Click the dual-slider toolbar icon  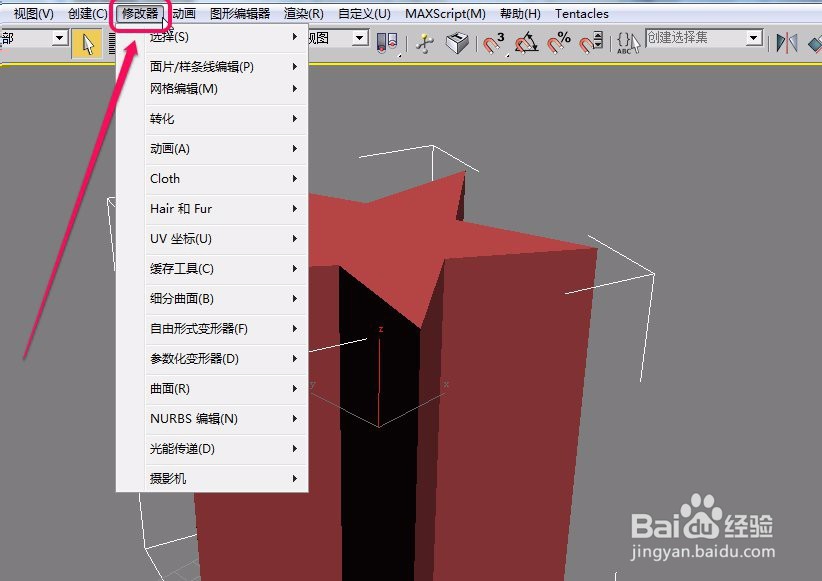(385, 40)
